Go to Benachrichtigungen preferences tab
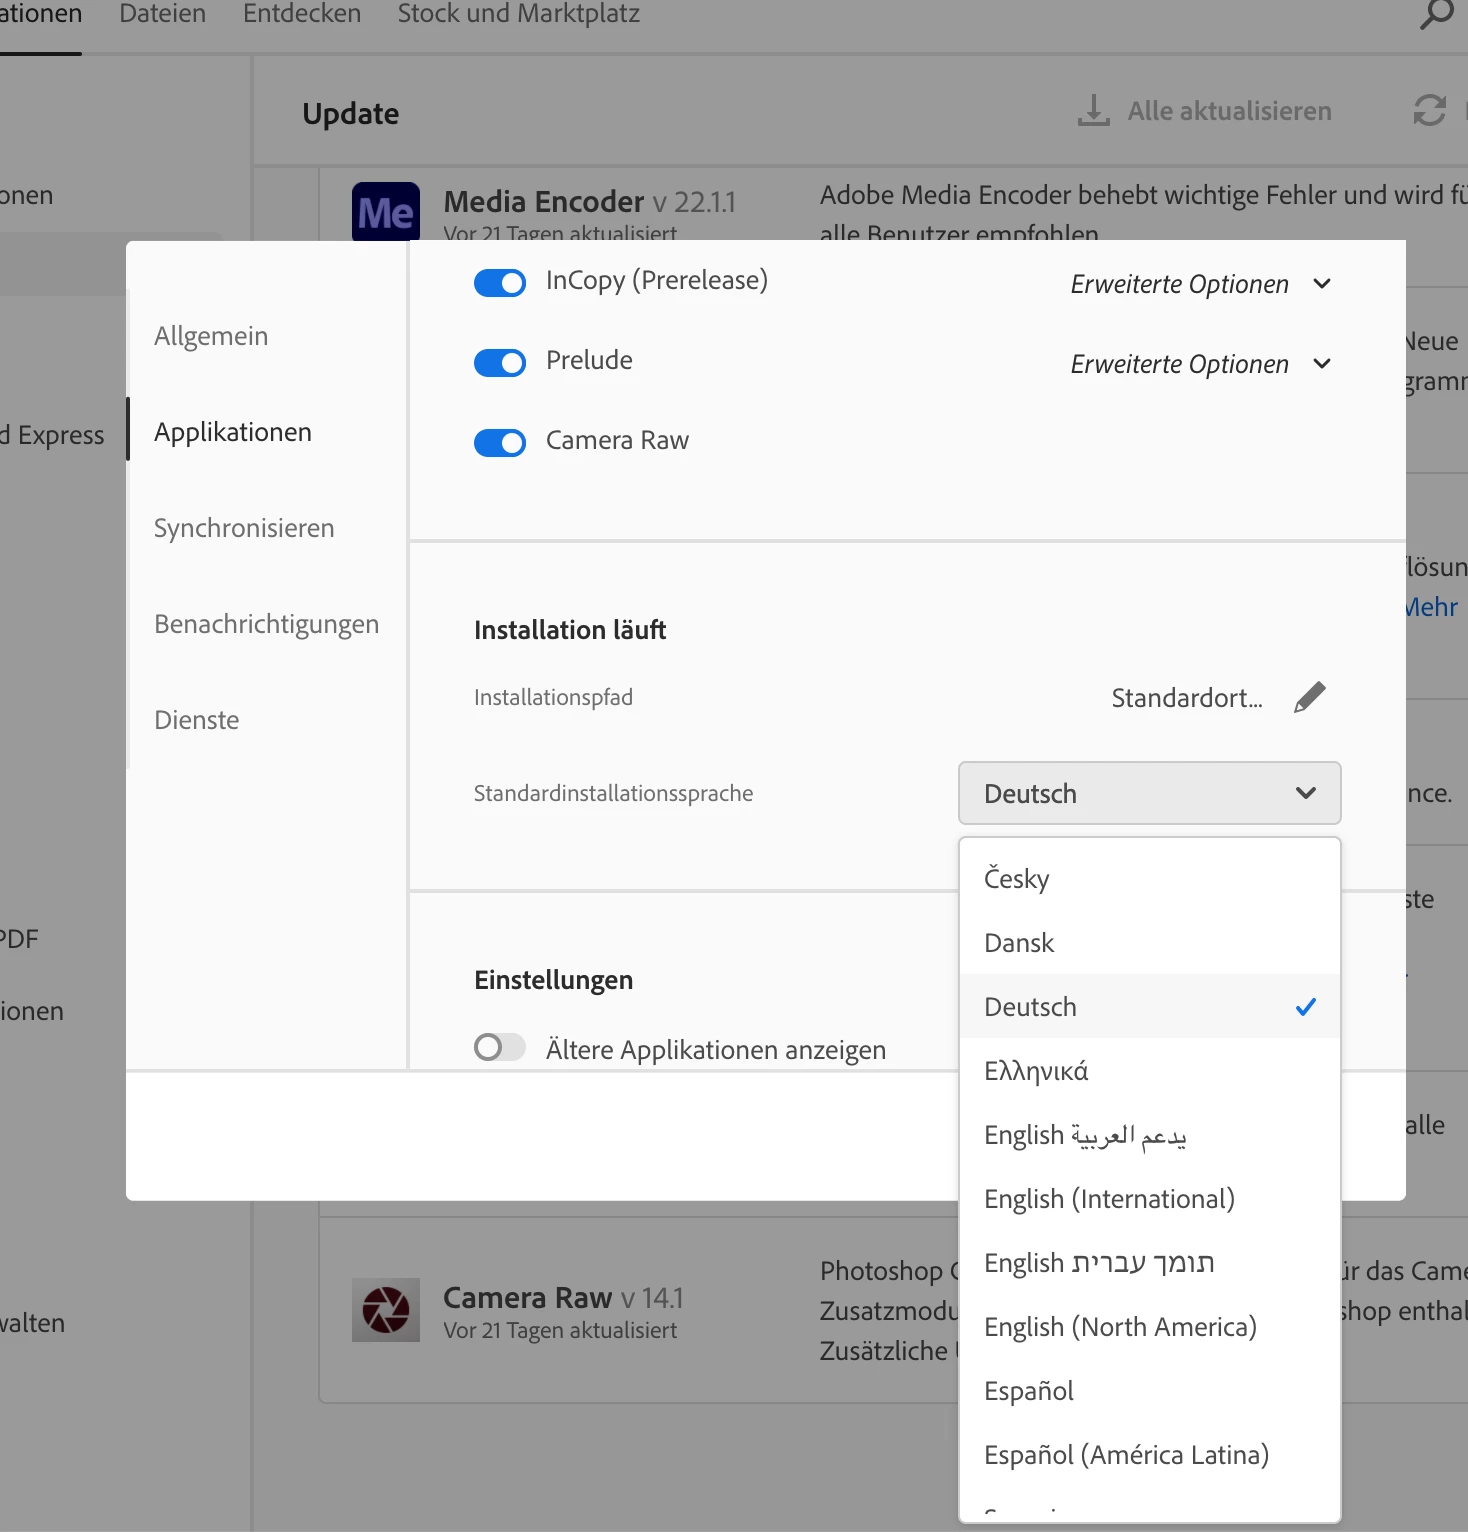Viewport: 1468px width, 1532px height. click(x=267, y=624)
